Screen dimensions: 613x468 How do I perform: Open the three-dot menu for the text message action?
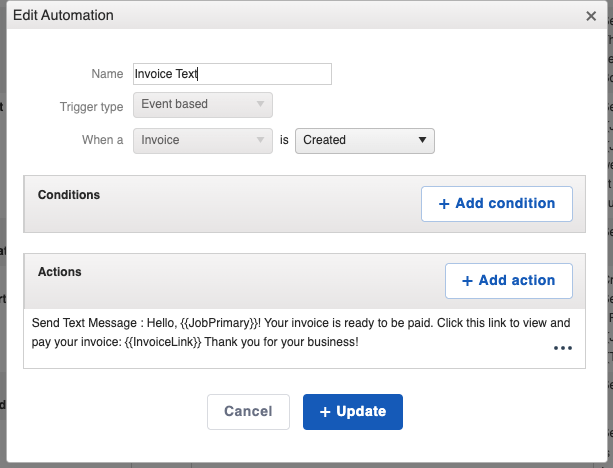point(563,348)
